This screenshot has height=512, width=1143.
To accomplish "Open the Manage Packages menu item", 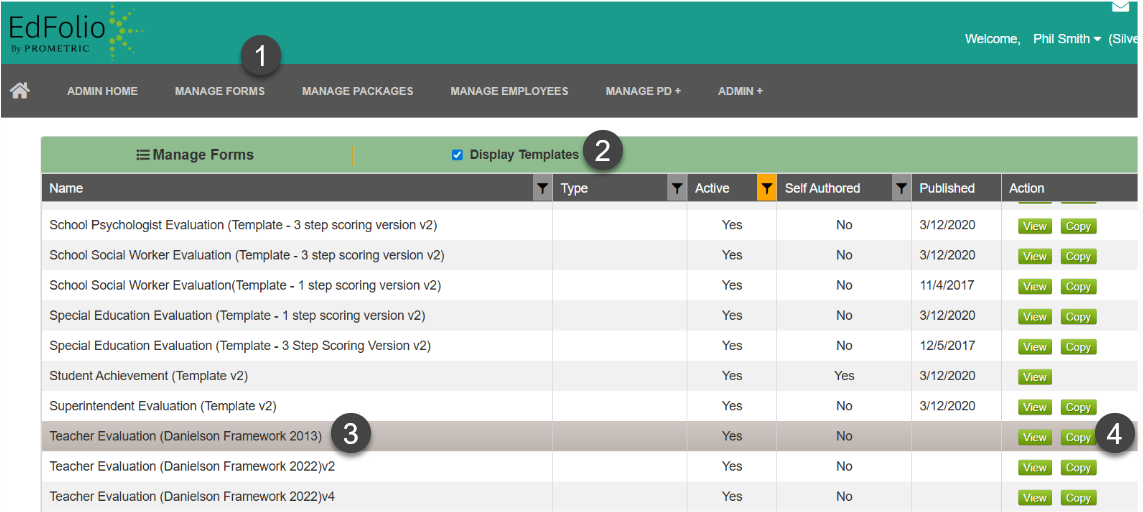I will click(357, 91).
